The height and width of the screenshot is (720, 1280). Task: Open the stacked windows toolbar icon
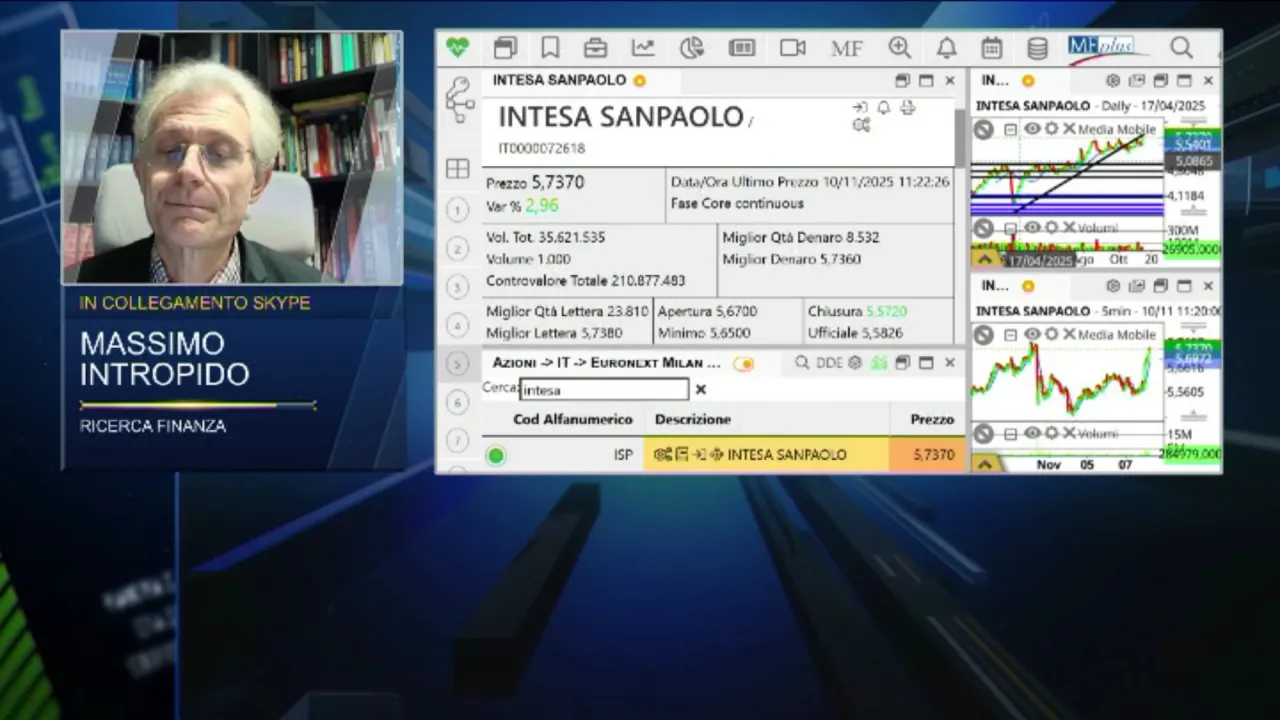[505, 47]
